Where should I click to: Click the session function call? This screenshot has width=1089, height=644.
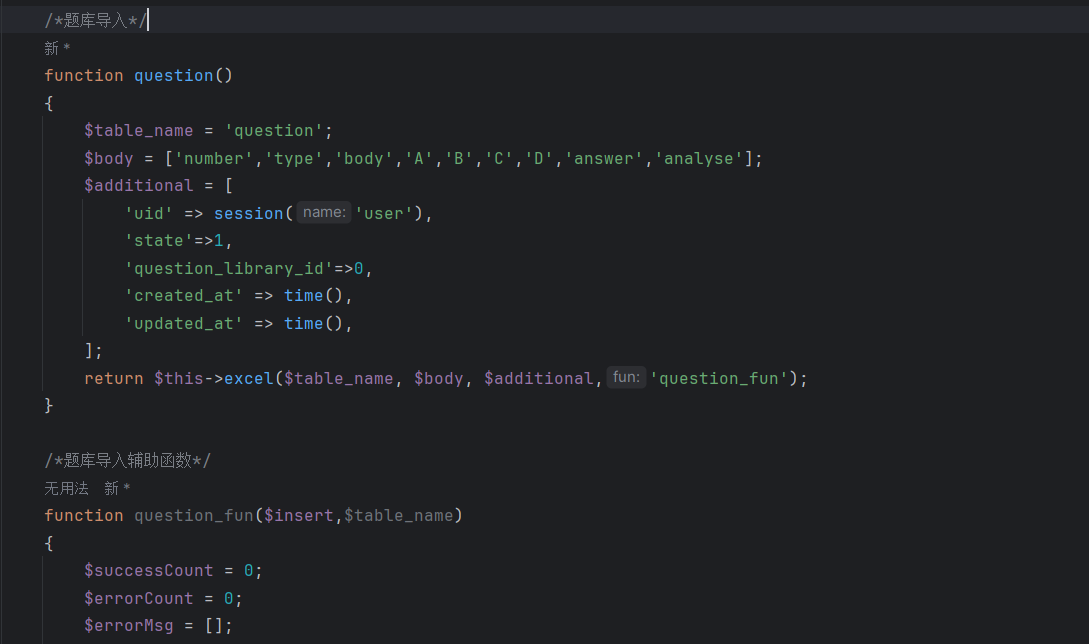(x=248, y=213)
